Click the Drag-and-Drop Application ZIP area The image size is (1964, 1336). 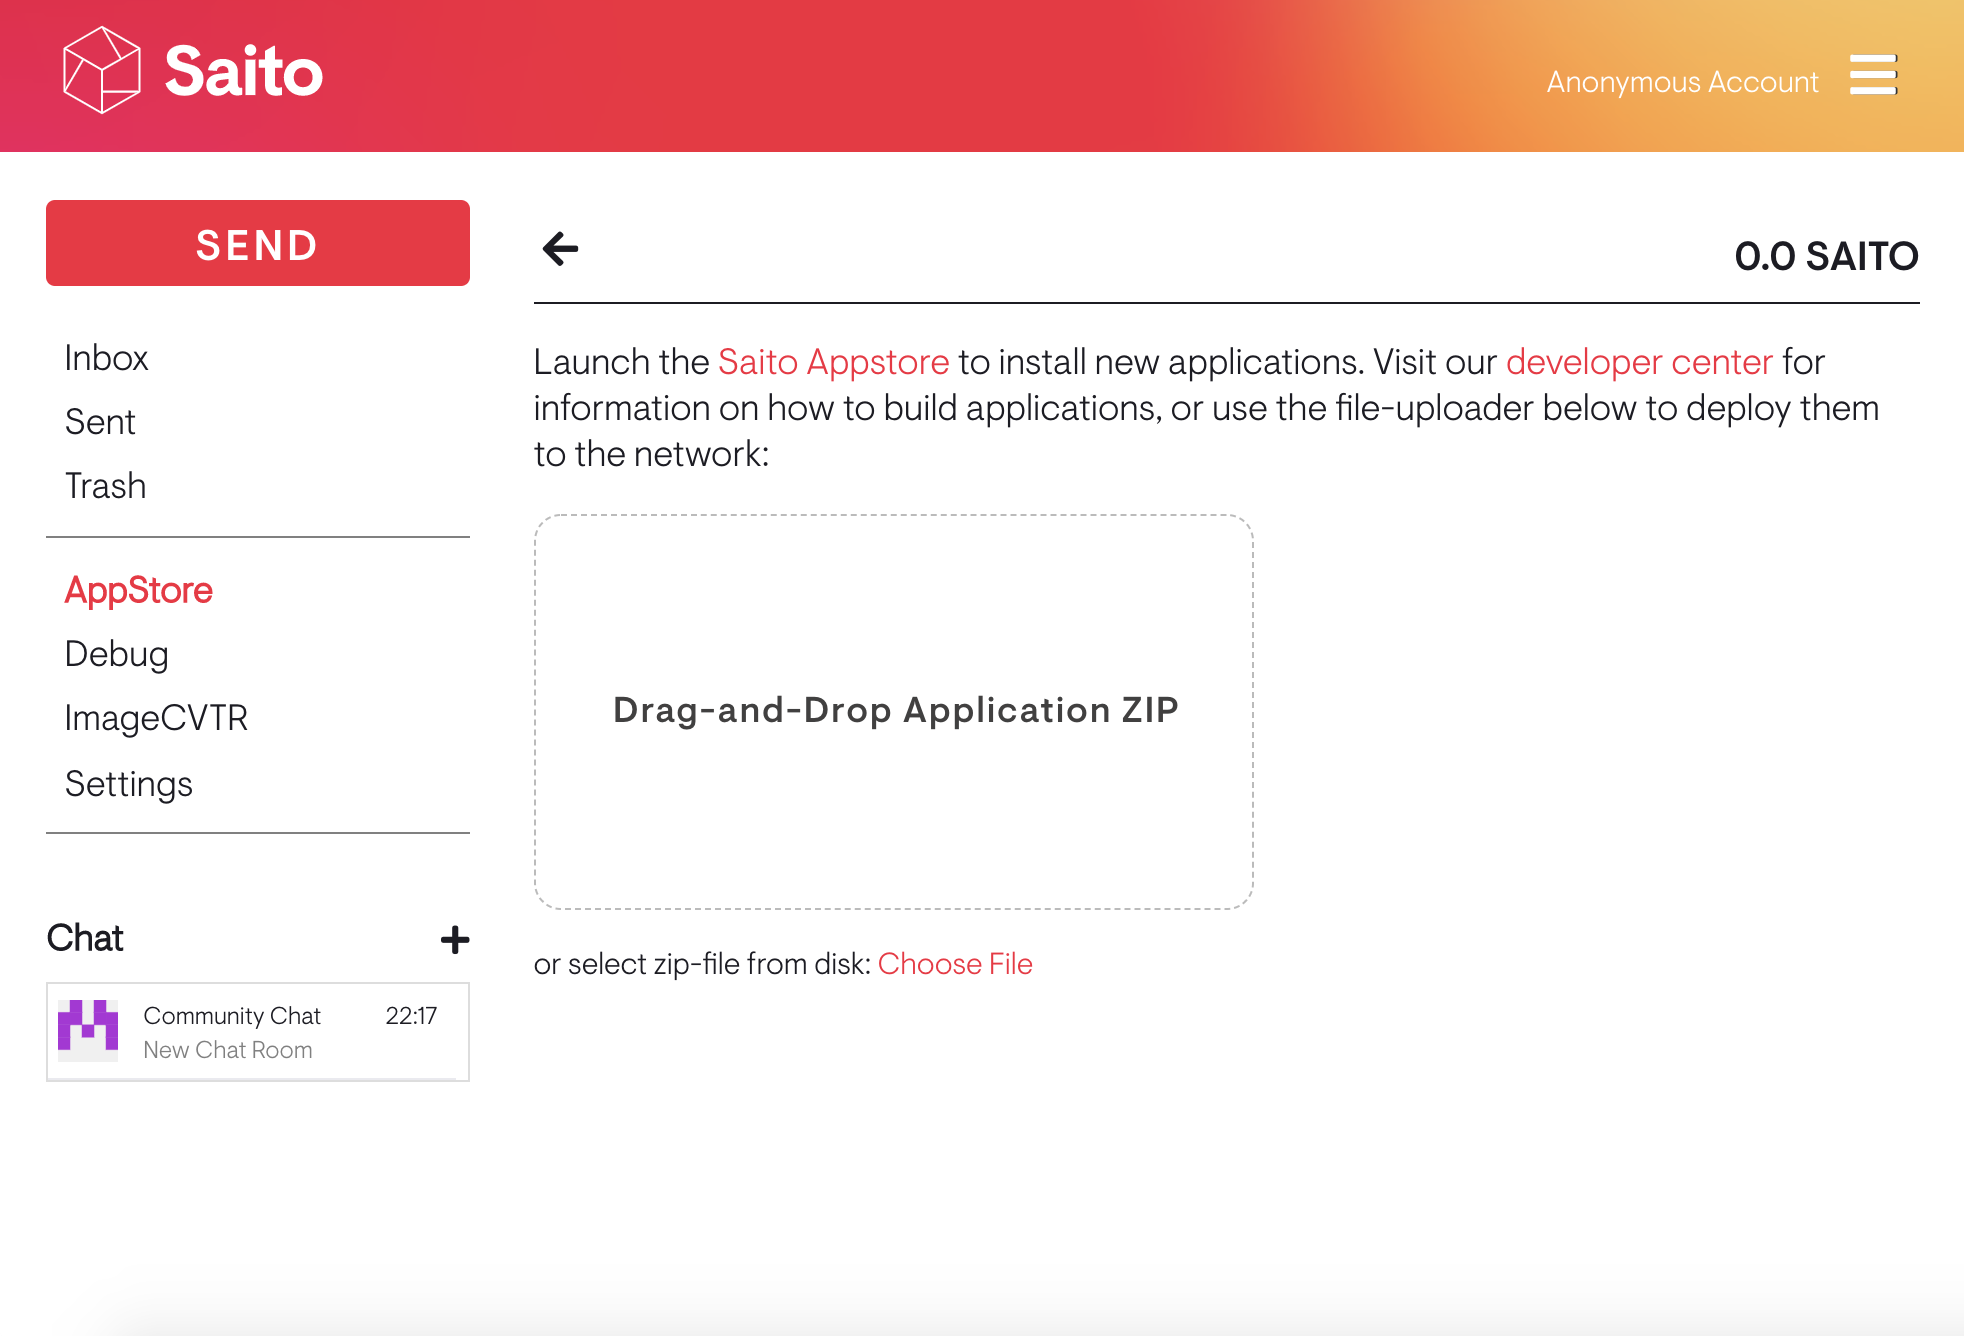[893, 711]
